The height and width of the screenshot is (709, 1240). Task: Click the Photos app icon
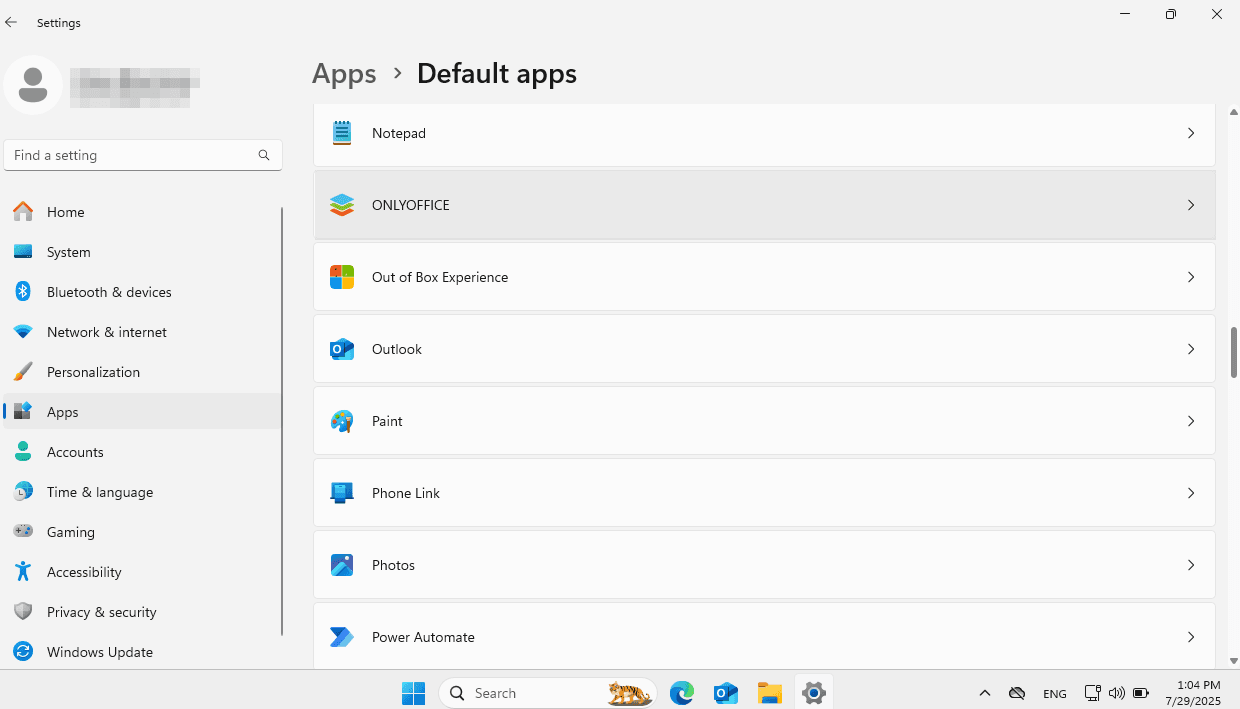[342, 565]
